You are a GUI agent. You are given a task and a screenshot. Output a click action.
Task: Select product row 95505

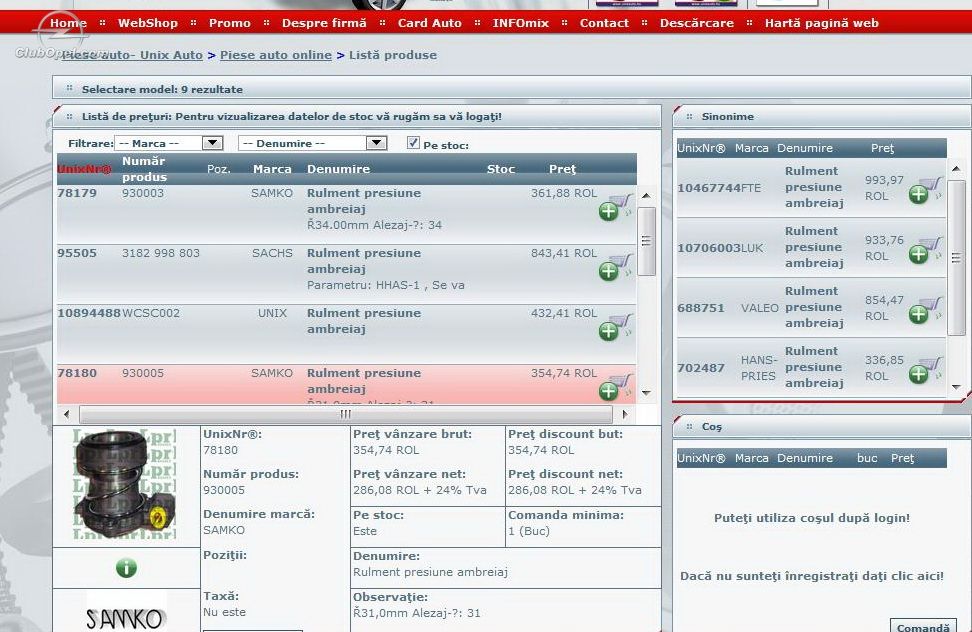(x=347, y=274)
